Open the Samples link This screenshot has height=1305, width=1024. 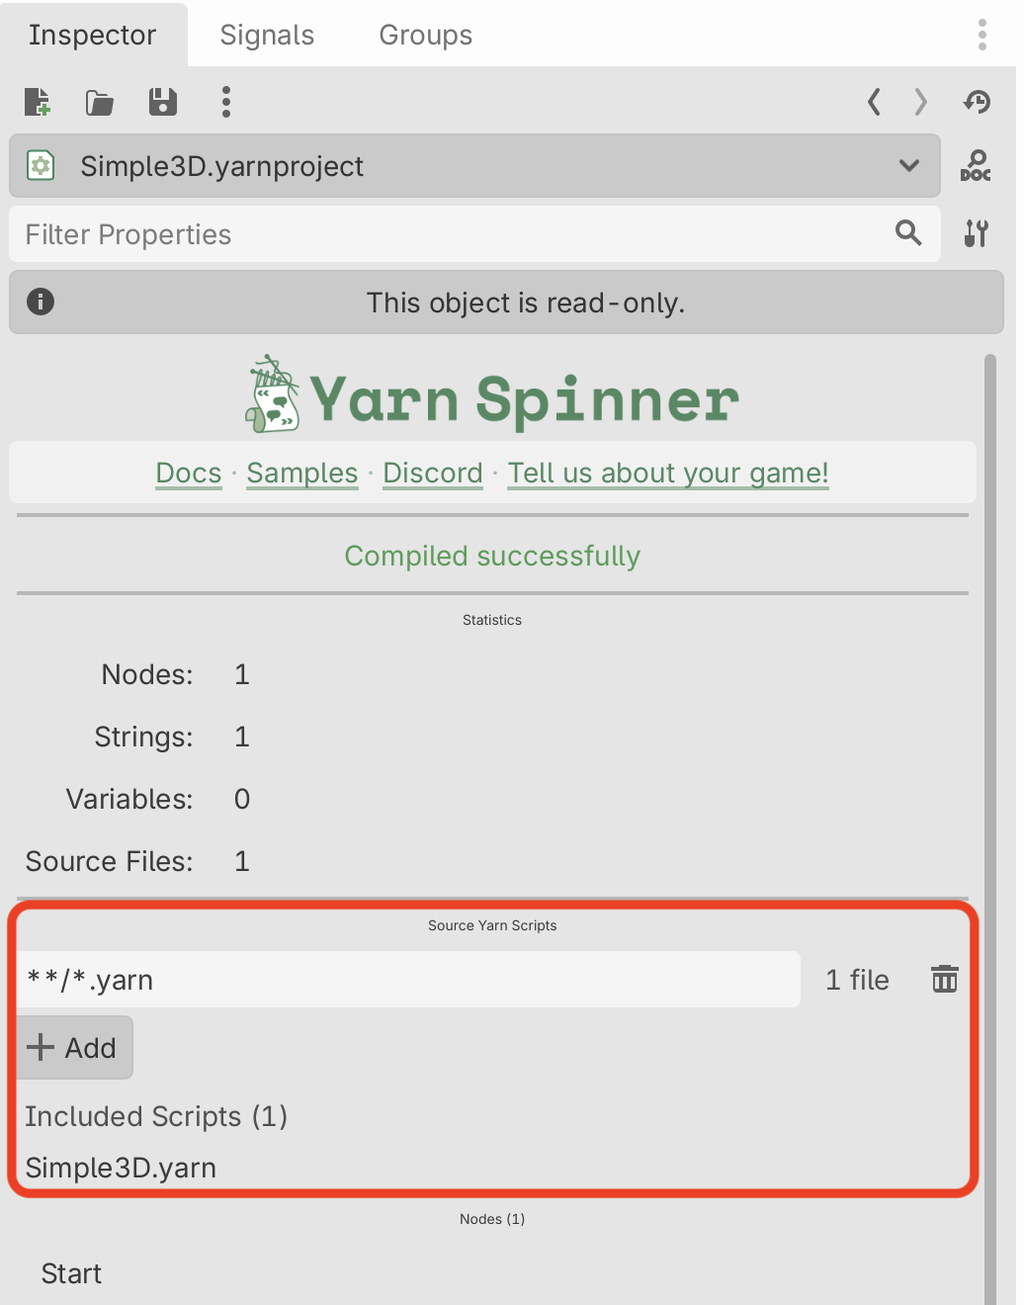point(302,473)
